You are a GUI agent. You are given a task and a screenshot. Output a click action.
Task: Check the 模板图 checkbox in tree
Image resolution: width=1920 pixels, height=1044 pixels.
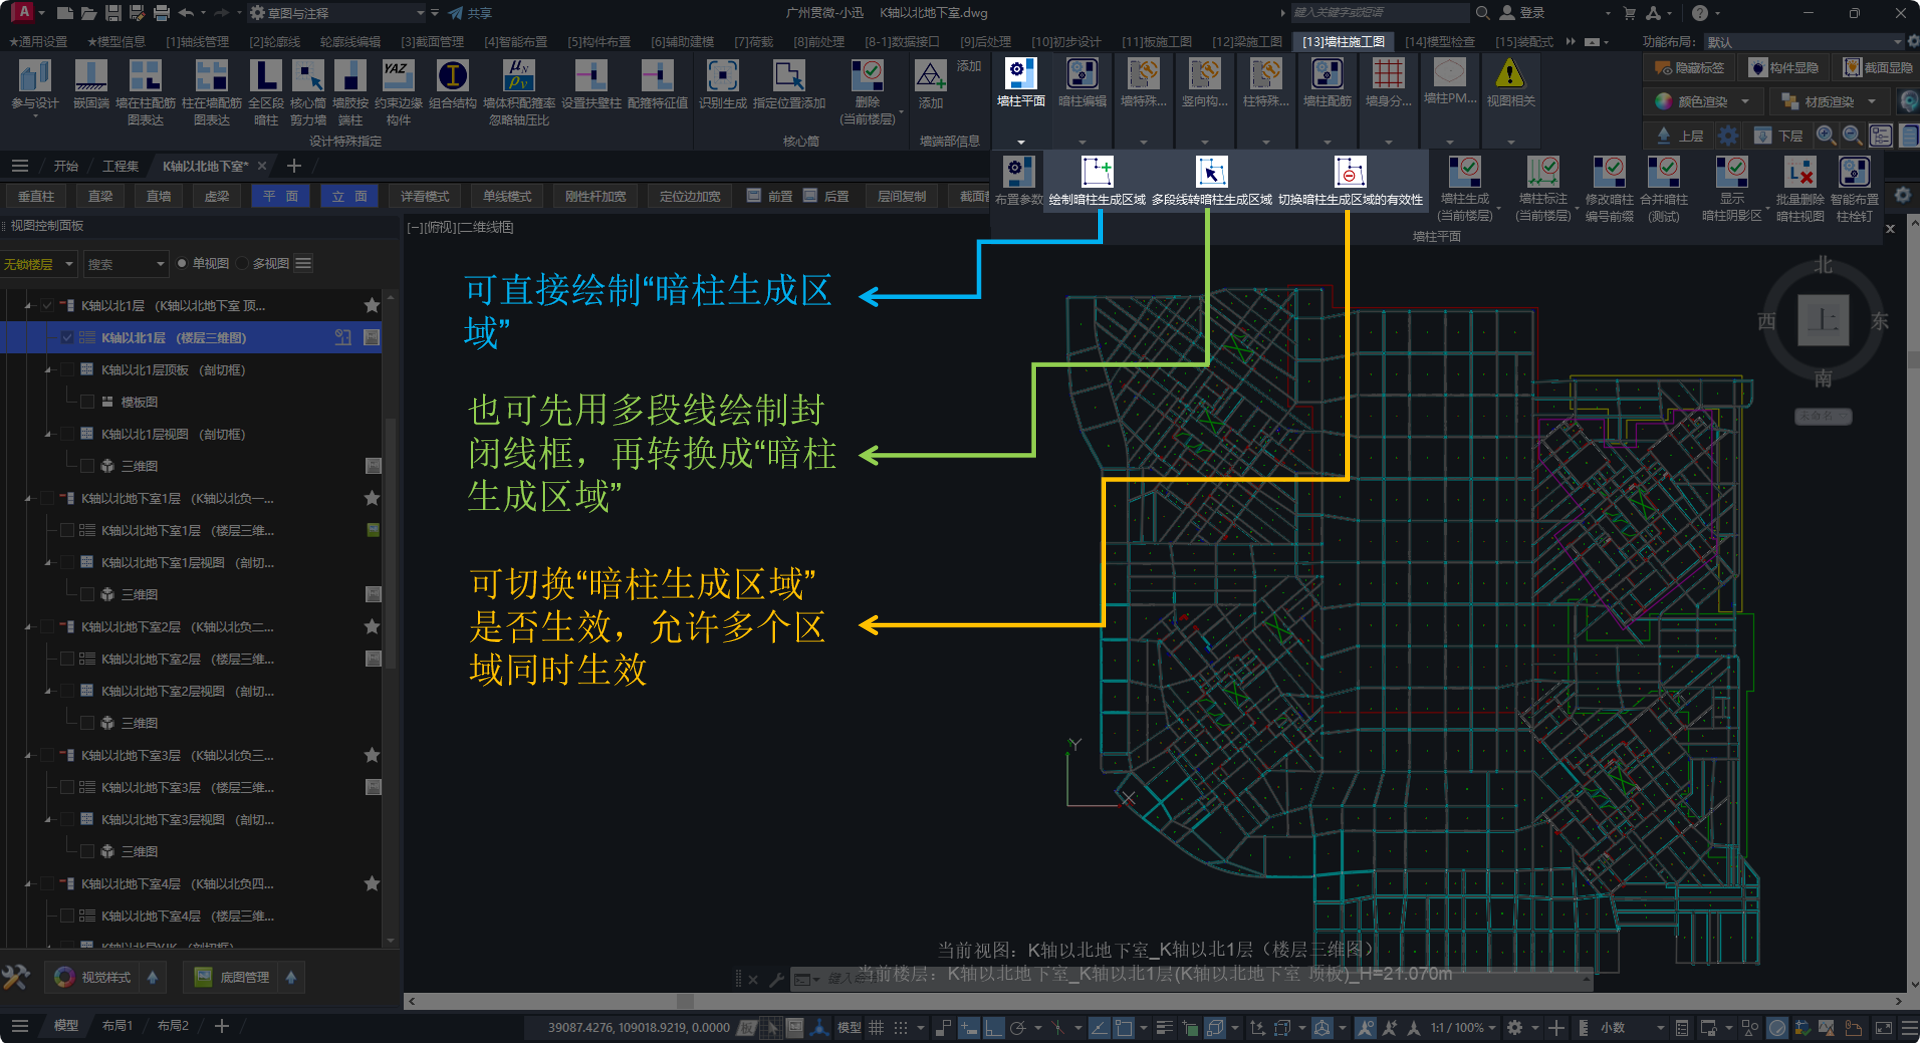pos(88,402)
